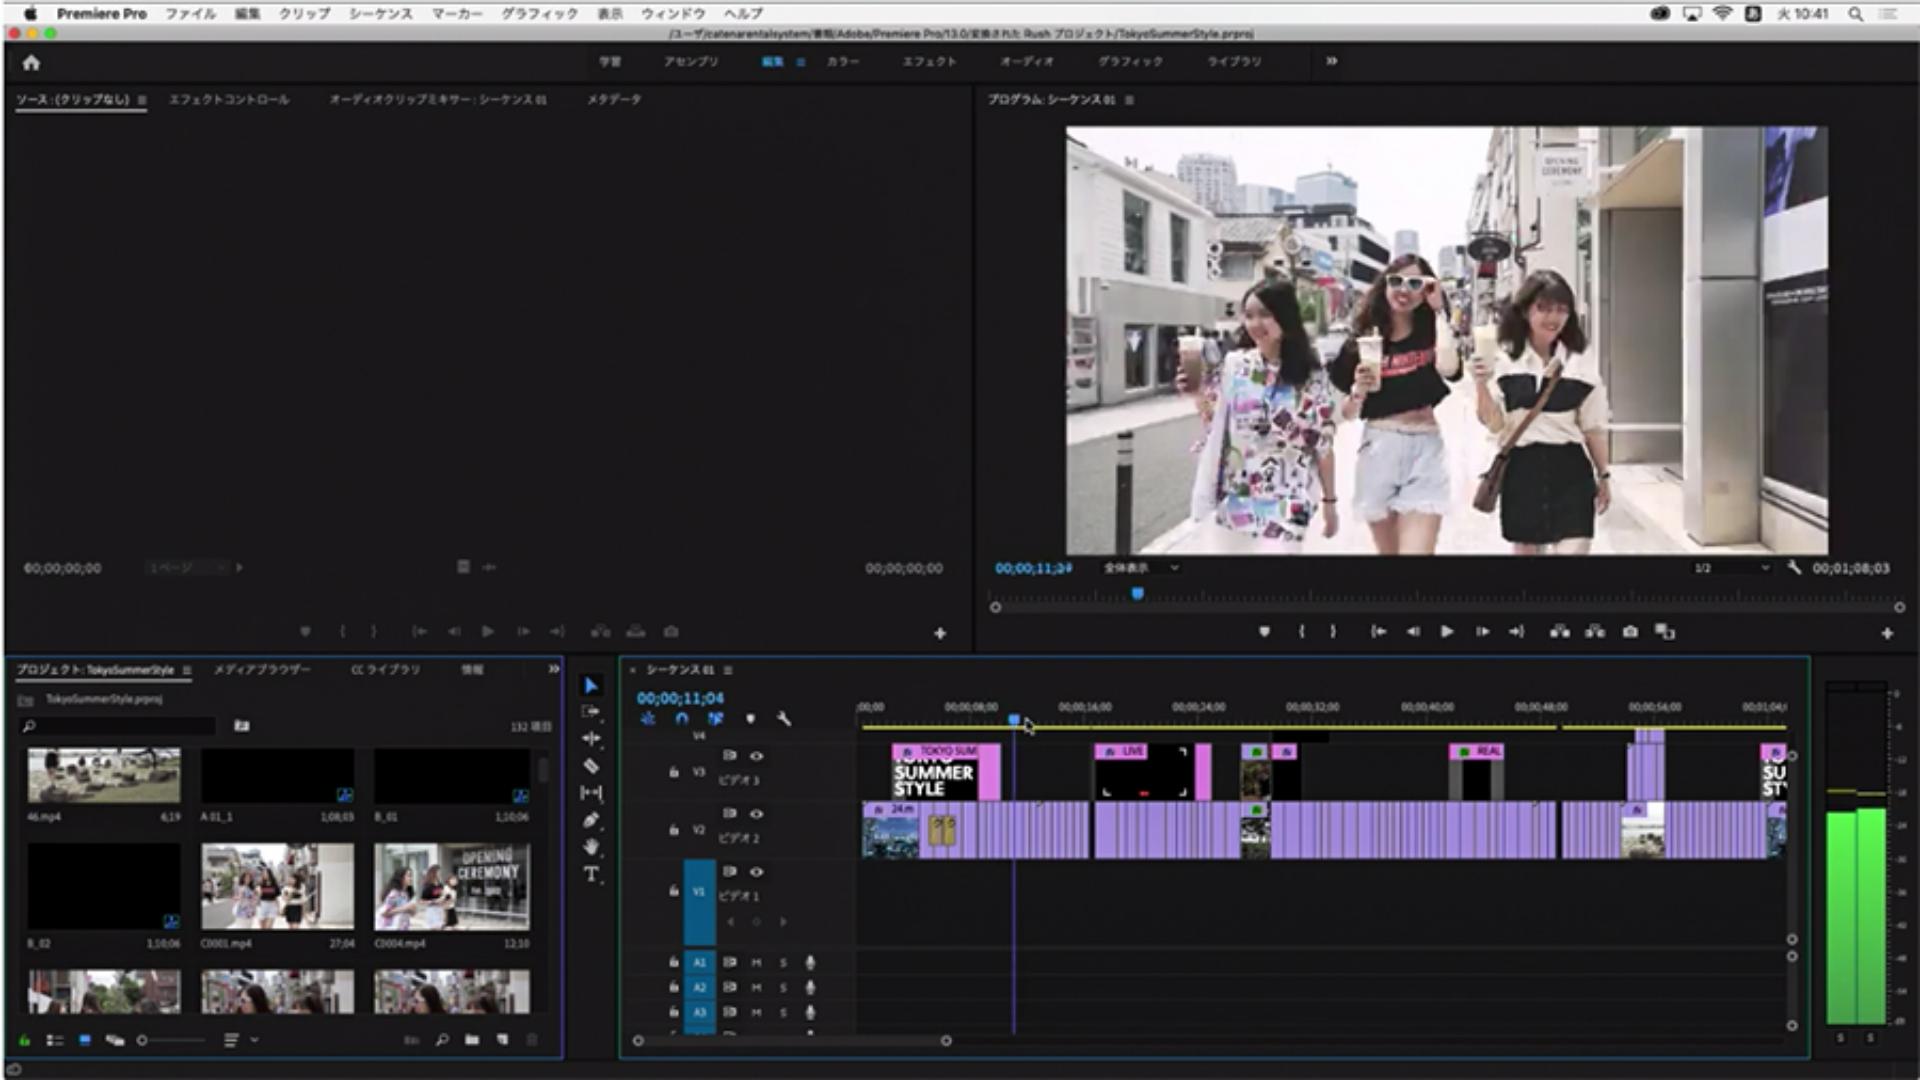
Task: Click the Home icon
Action: (31, 63)
